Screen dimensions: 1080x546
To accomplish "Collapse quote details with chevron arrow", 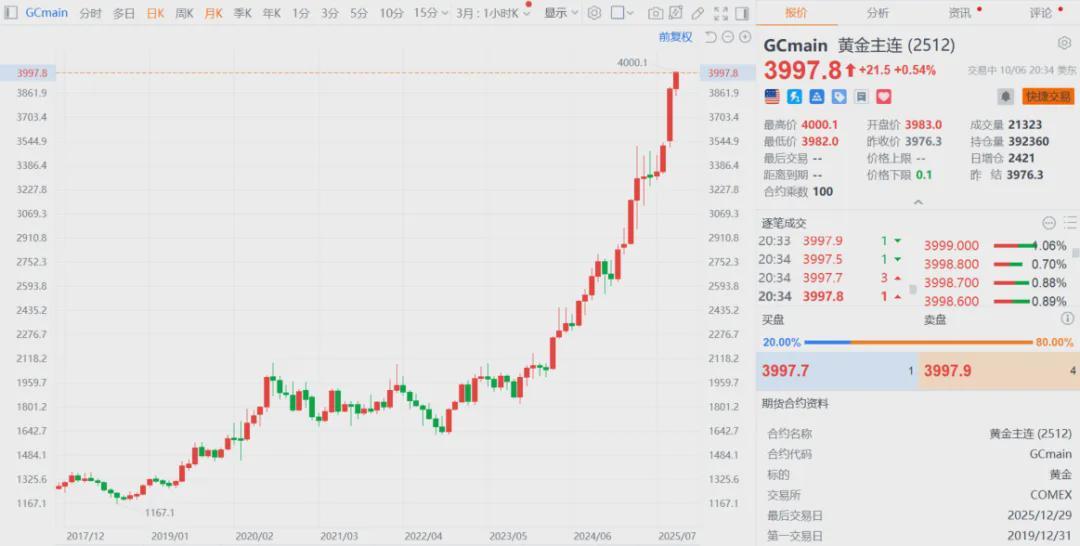I will (x=917, y=203).
